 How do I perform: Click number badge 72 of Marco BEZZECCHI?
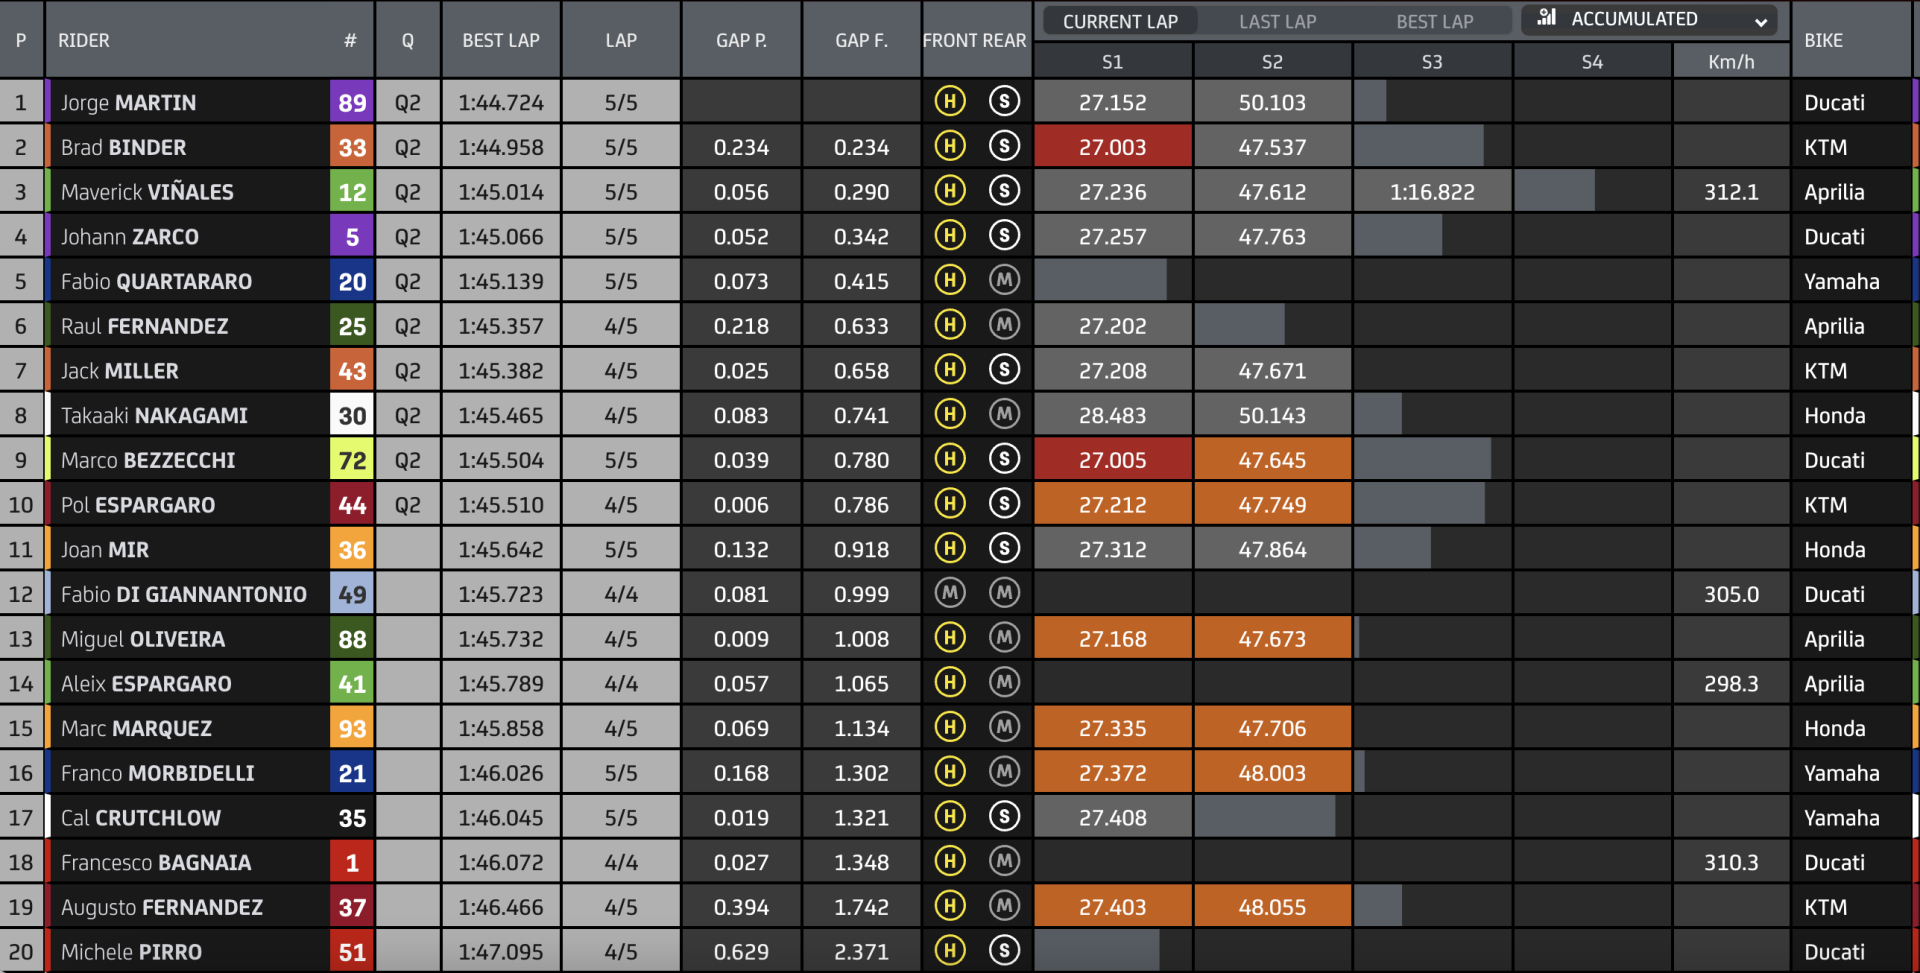coord(352,460)
